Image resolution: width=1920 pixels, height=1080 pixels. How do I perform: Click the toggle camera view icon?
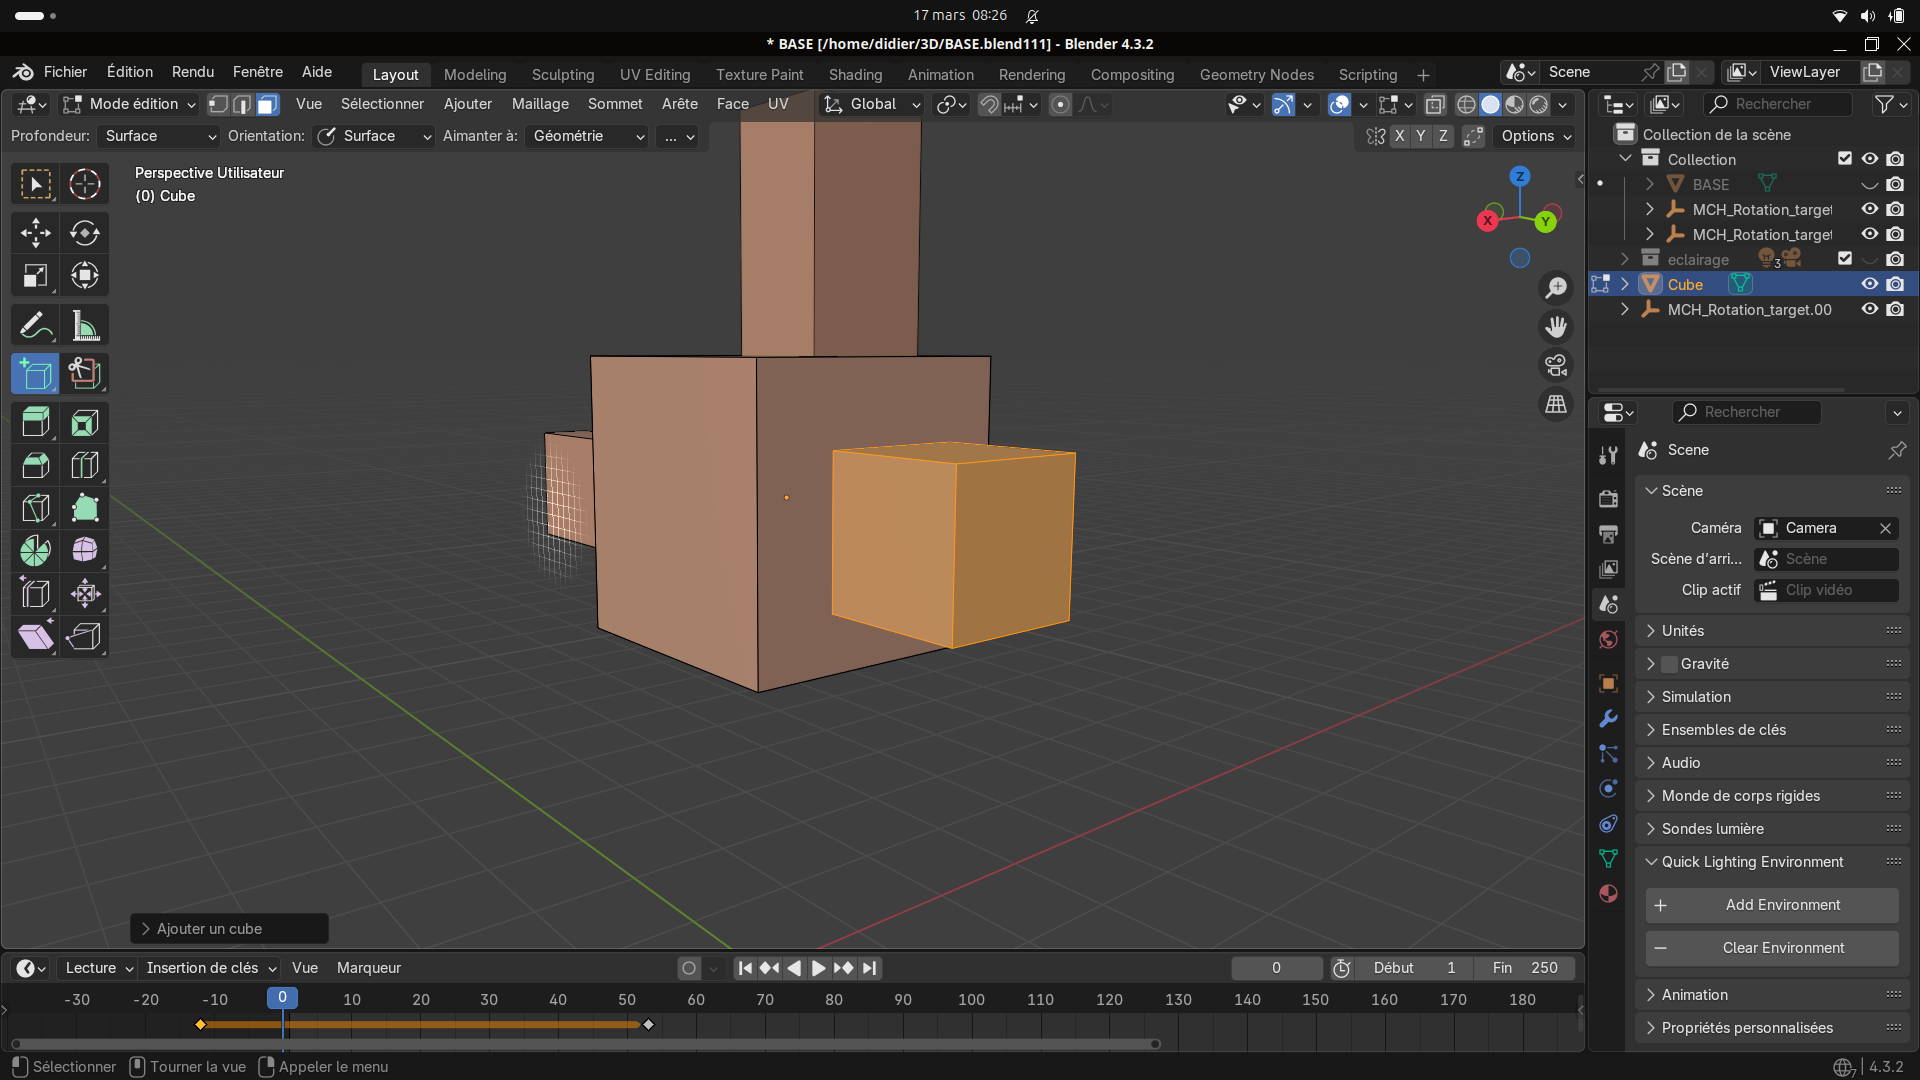1556,366
